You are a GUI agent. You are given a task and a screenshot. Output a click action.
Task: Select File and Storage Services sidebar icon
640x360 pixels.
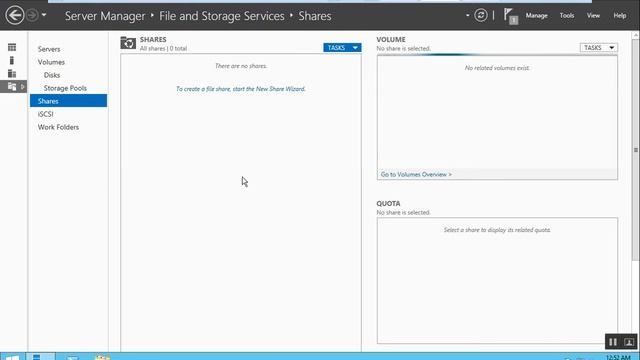point(12,87)
